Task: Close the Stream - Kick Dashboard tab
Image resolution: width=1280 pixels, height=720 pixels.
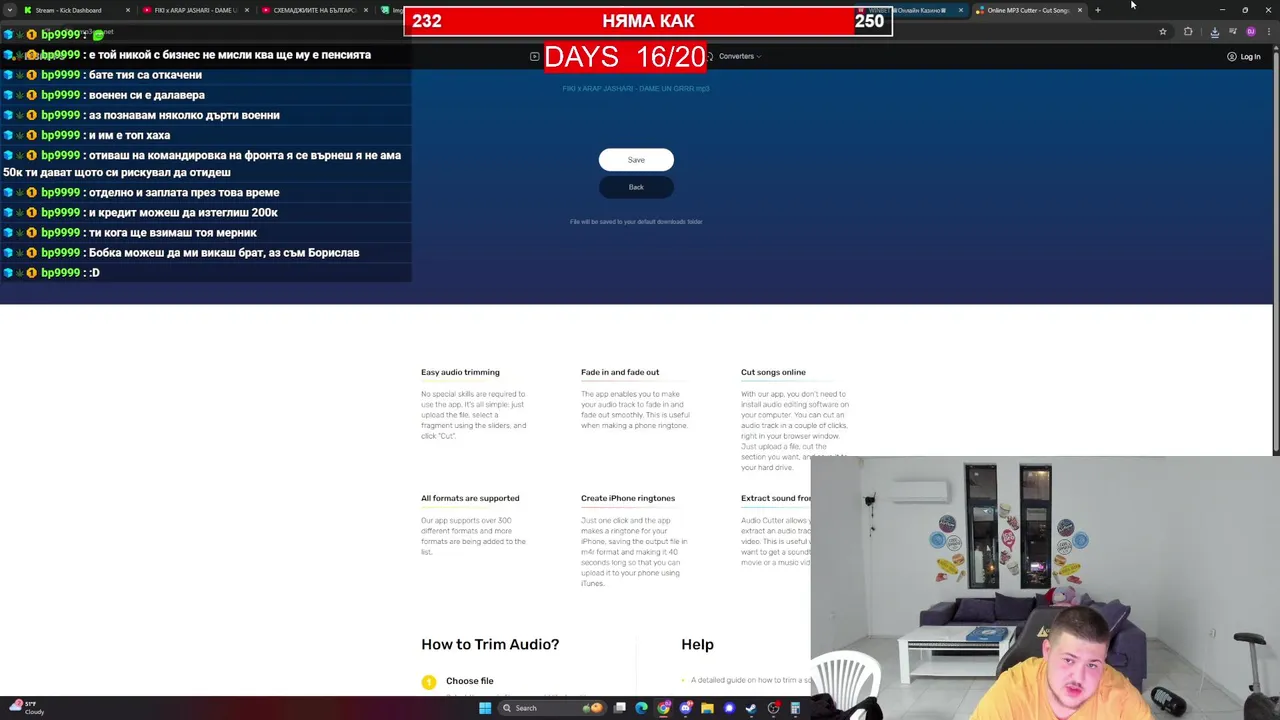Action: [128, 10]
